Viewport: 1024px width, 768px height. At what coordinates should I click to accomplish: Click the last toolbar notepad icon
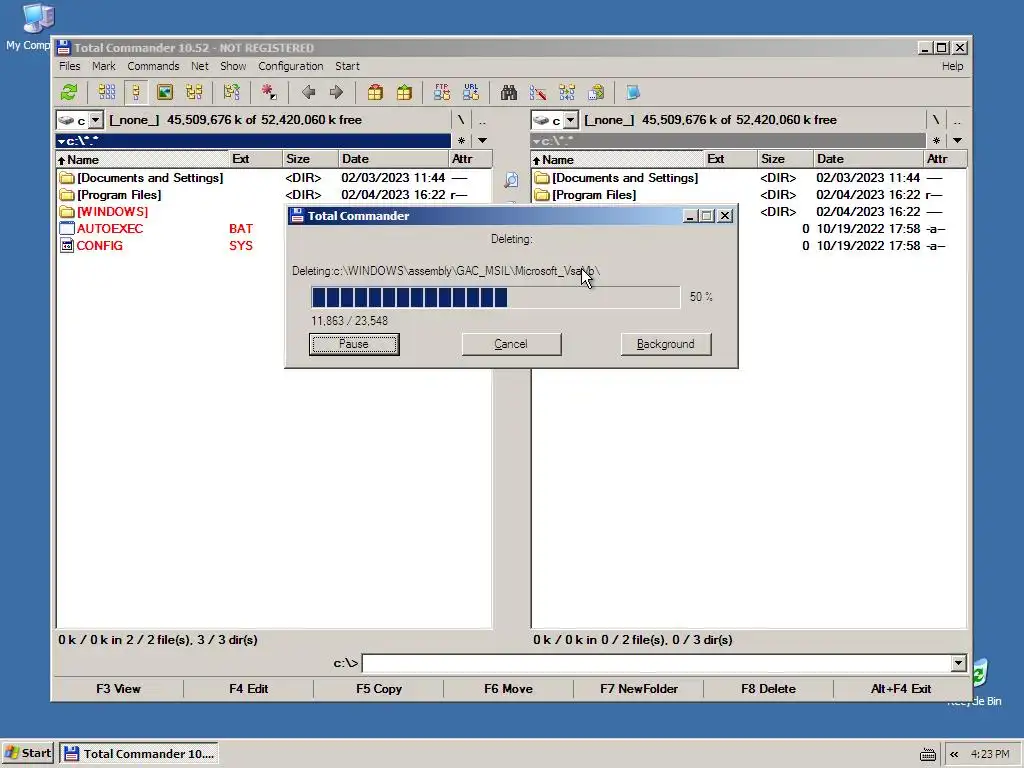click(633, 92)
